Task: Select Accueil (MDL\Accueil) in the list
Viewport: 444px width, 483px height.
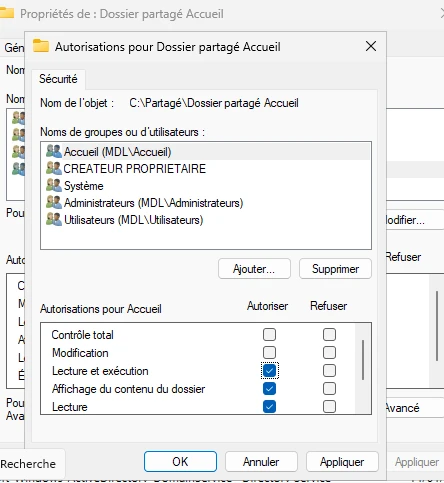Action: (206, 152)
